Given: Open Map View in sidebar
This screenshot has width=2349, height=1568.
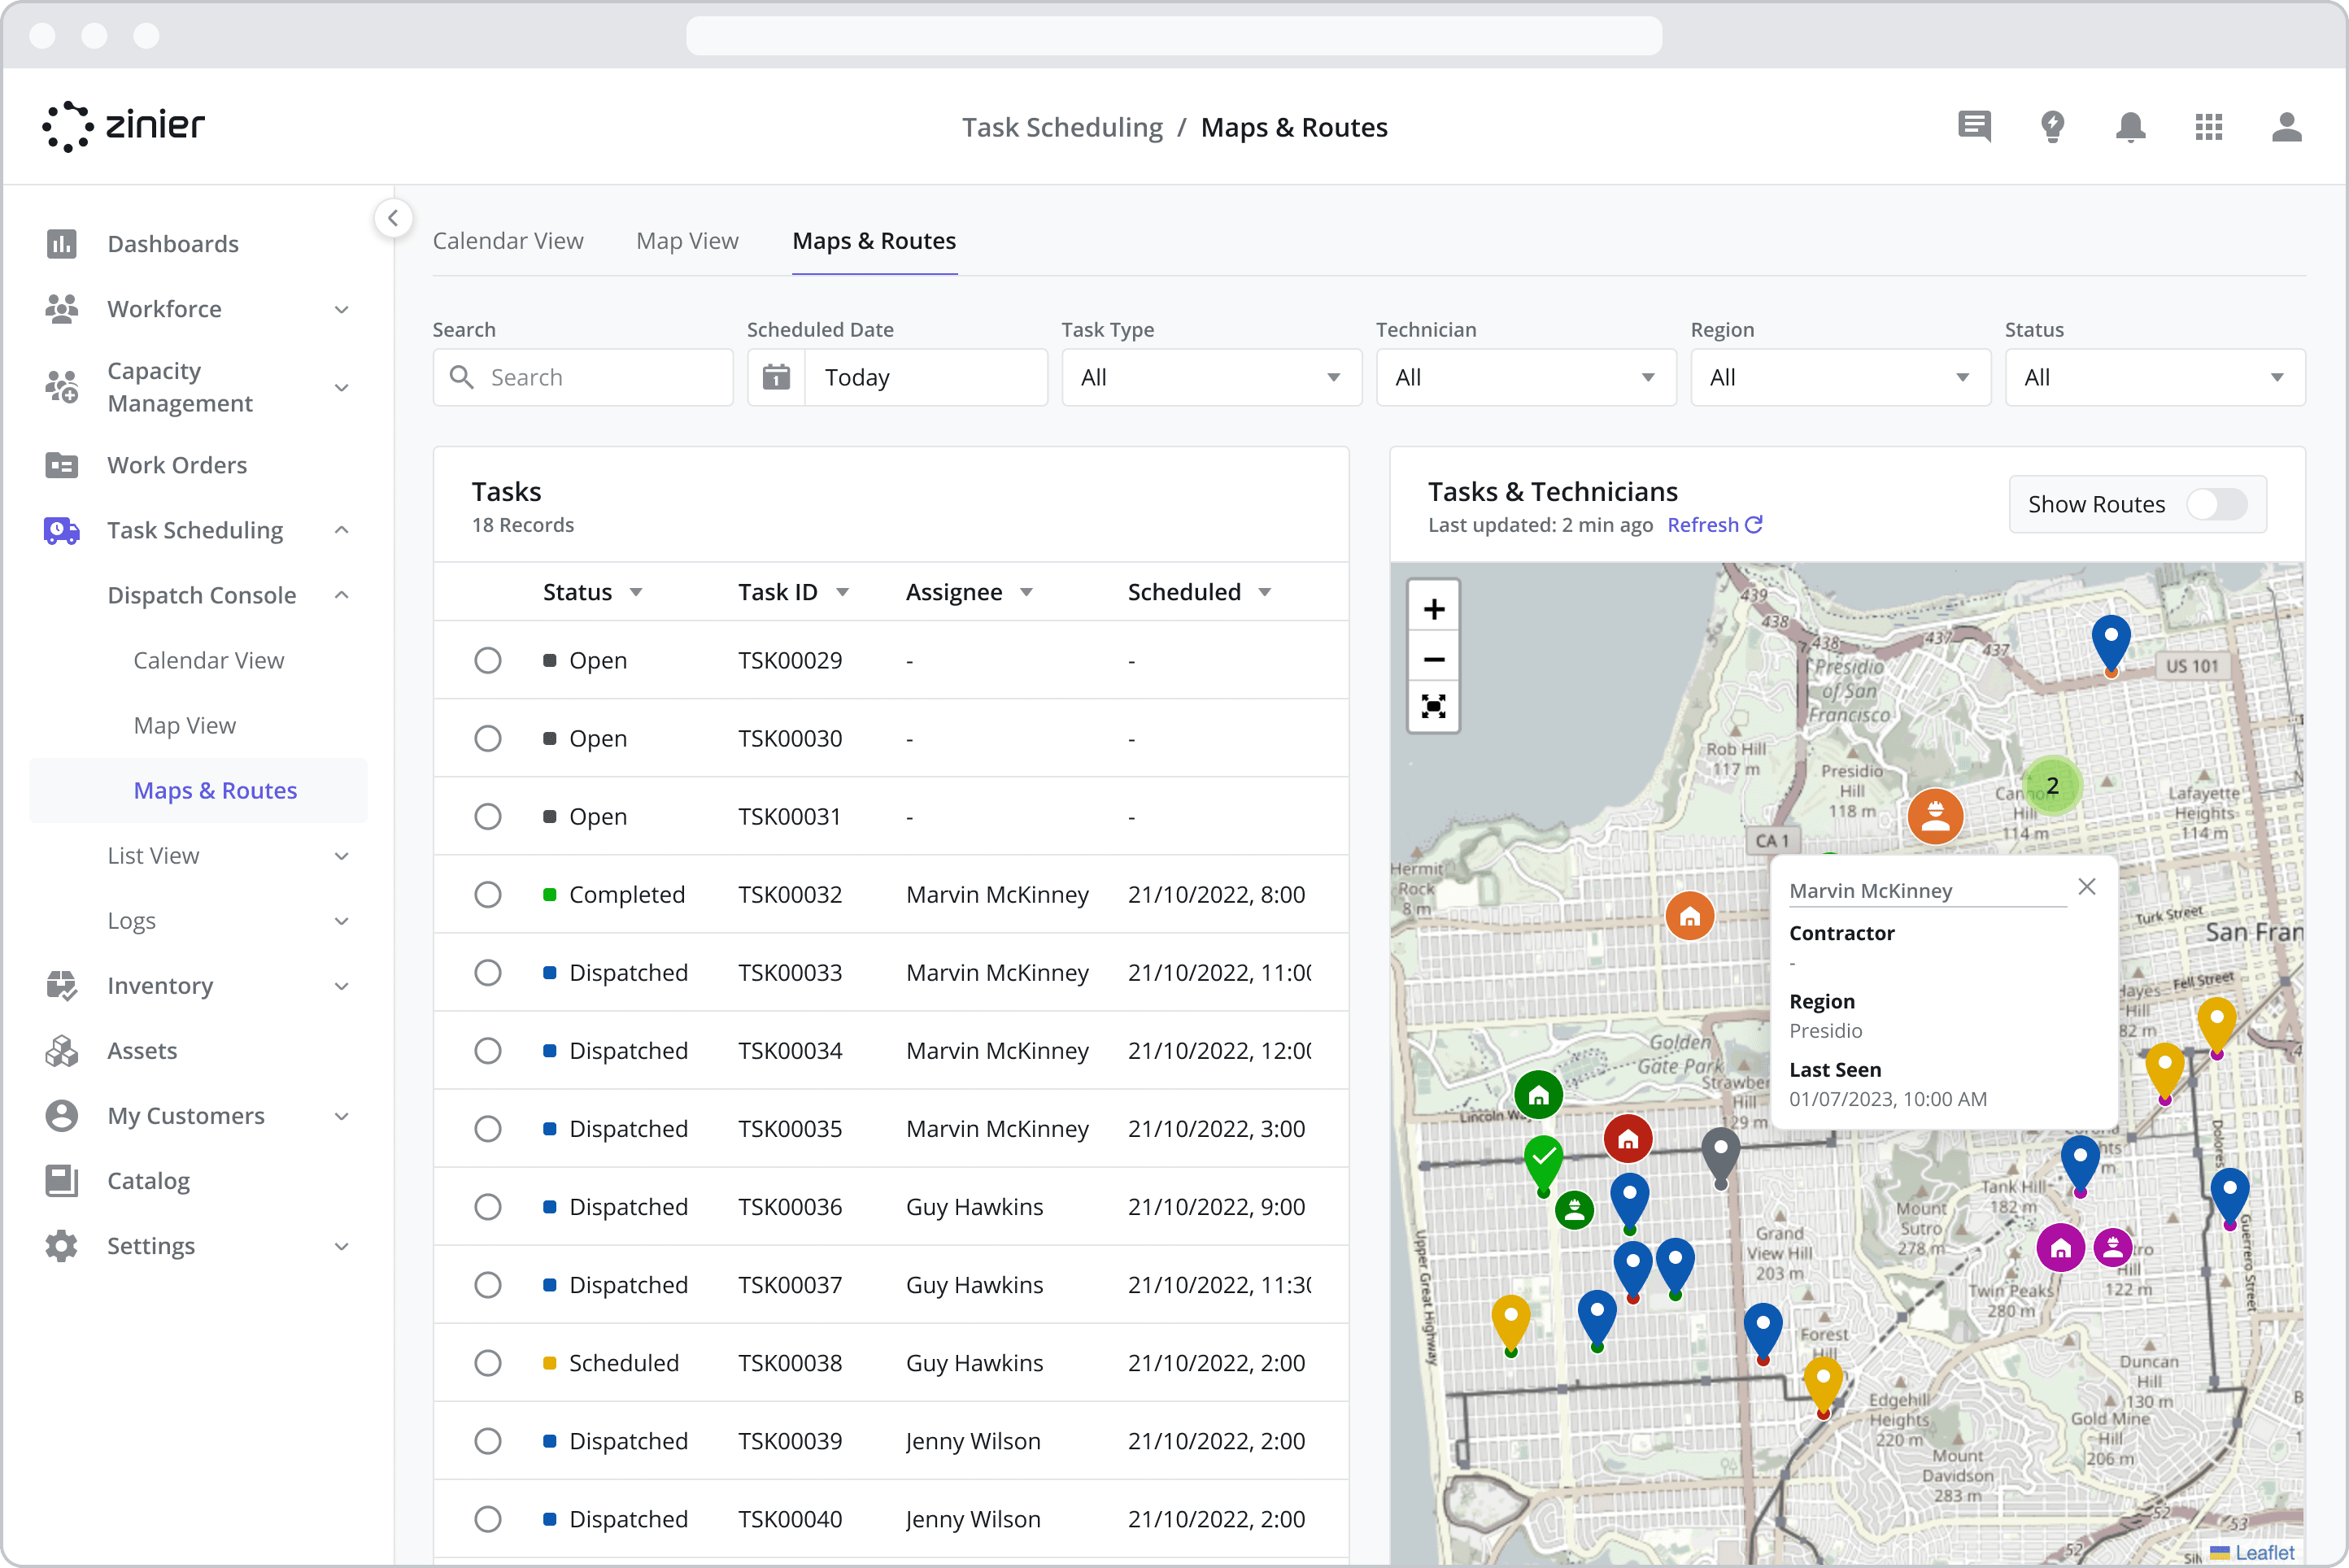Looking at the screenshot, I should [184, 725].
